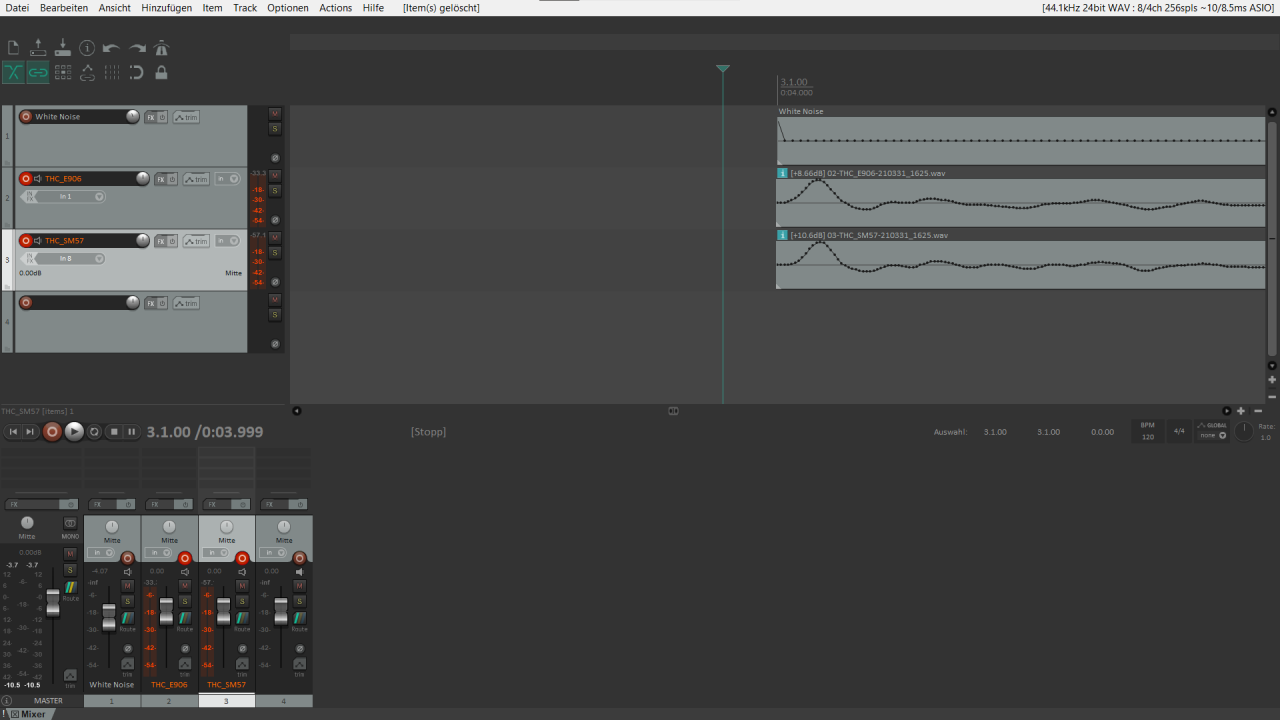Open project settings via the info icon
Screen dimensions: 1280x720
click(x=87, y=48)
